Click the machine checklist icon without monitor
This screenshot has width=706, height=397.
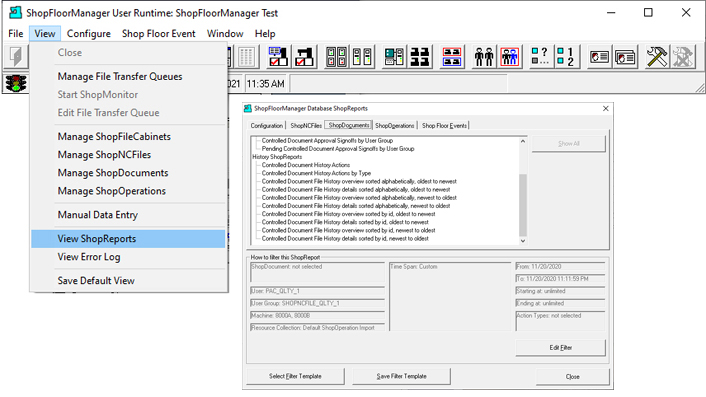pyautogui.click(x=305, y=57)
